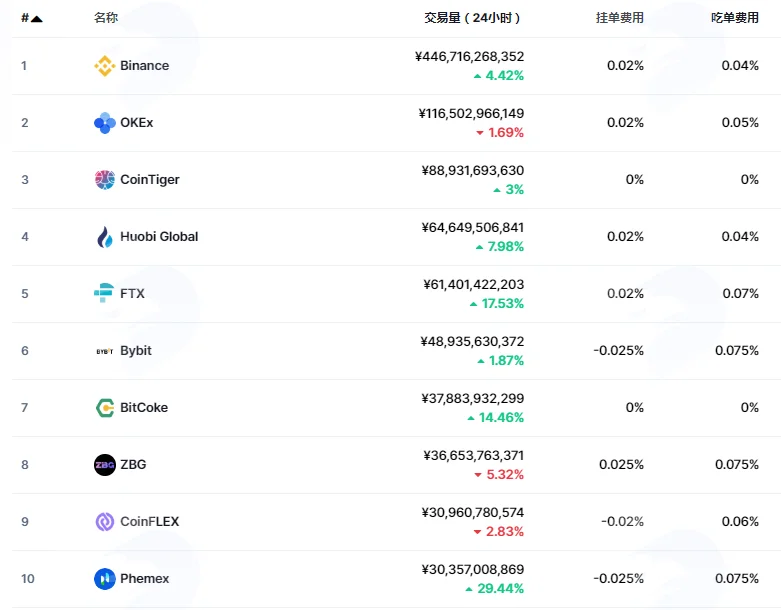This screenshot has width=781, height=610.
Task: Click the Binance logo icon
Action: 105,66
